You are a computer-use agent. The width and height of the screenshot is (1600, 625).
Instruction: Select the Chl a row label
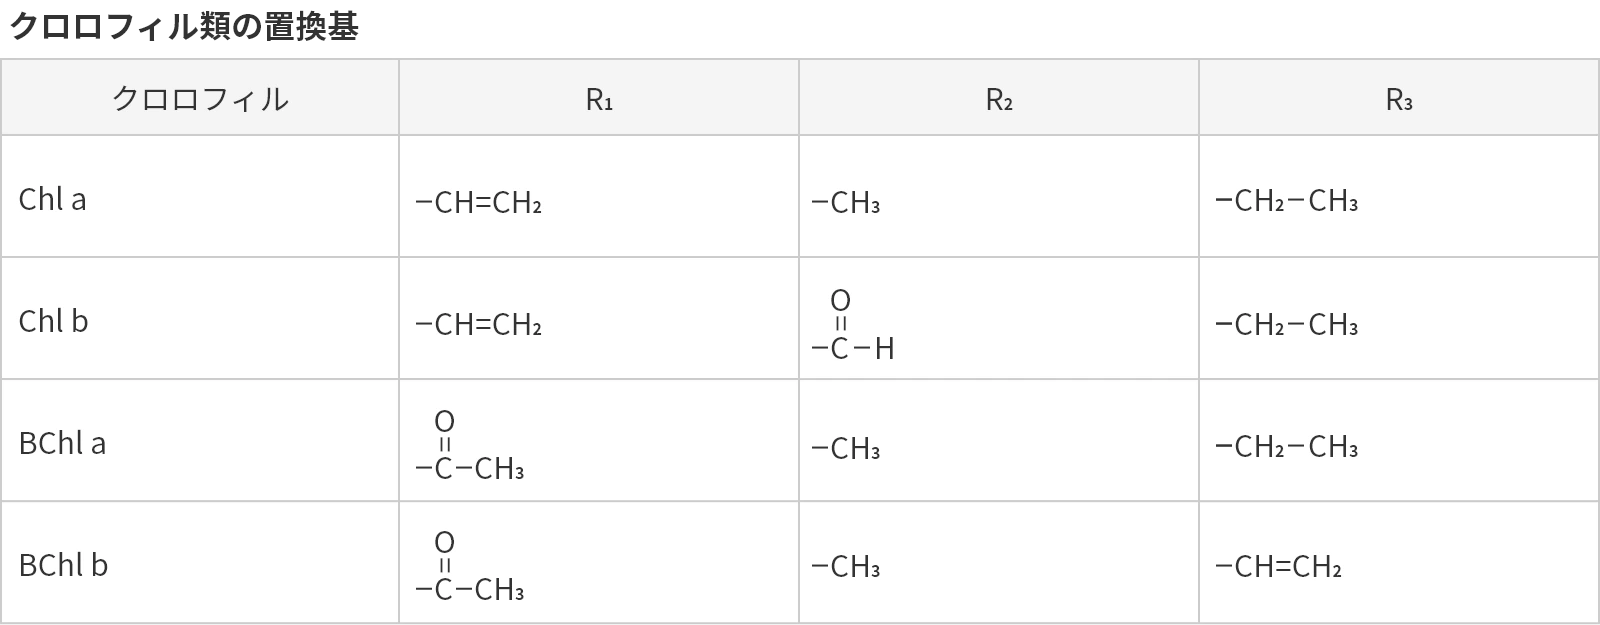[x=53, y=199]
